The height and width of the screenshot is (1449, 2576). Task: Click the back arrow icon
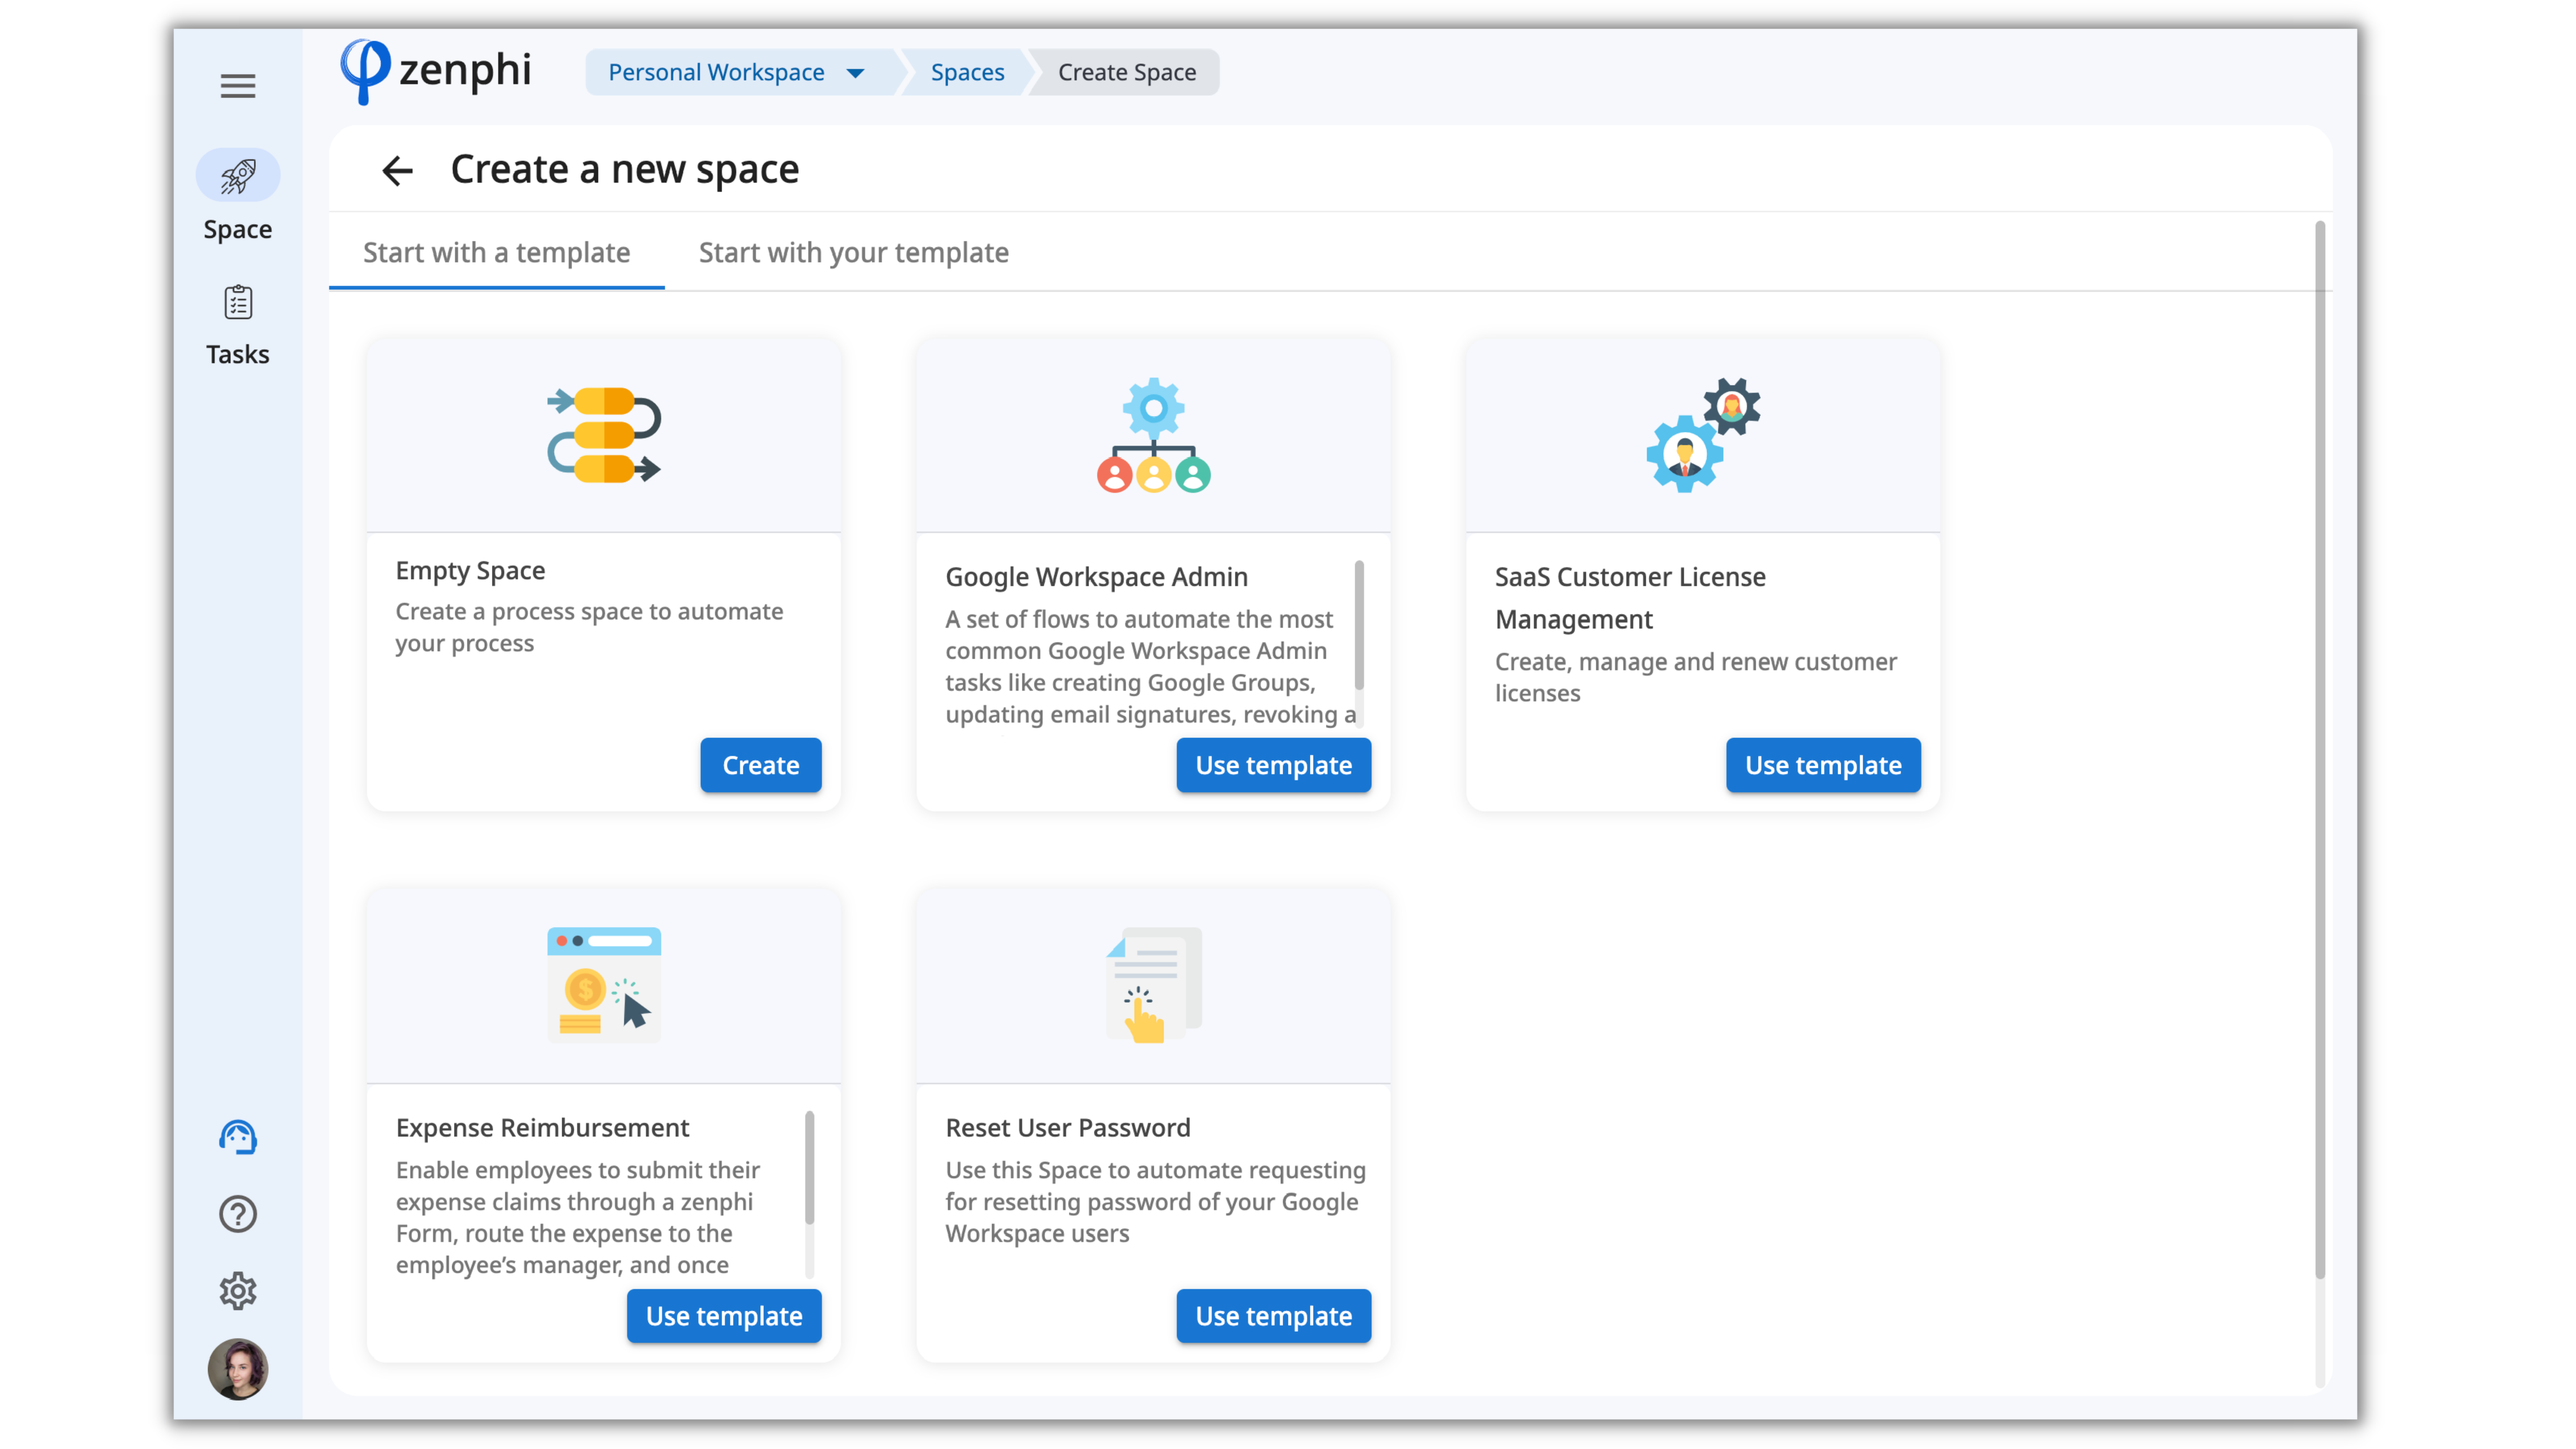pos(397,171)
